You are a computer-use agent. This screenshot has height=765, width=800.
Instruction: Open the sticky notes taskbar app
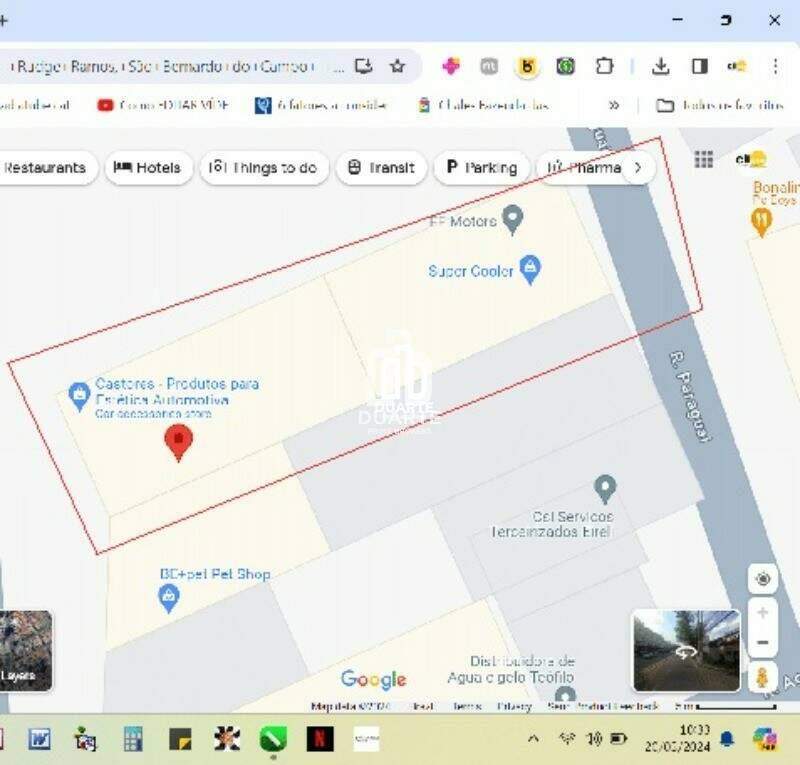click(180, 739)
